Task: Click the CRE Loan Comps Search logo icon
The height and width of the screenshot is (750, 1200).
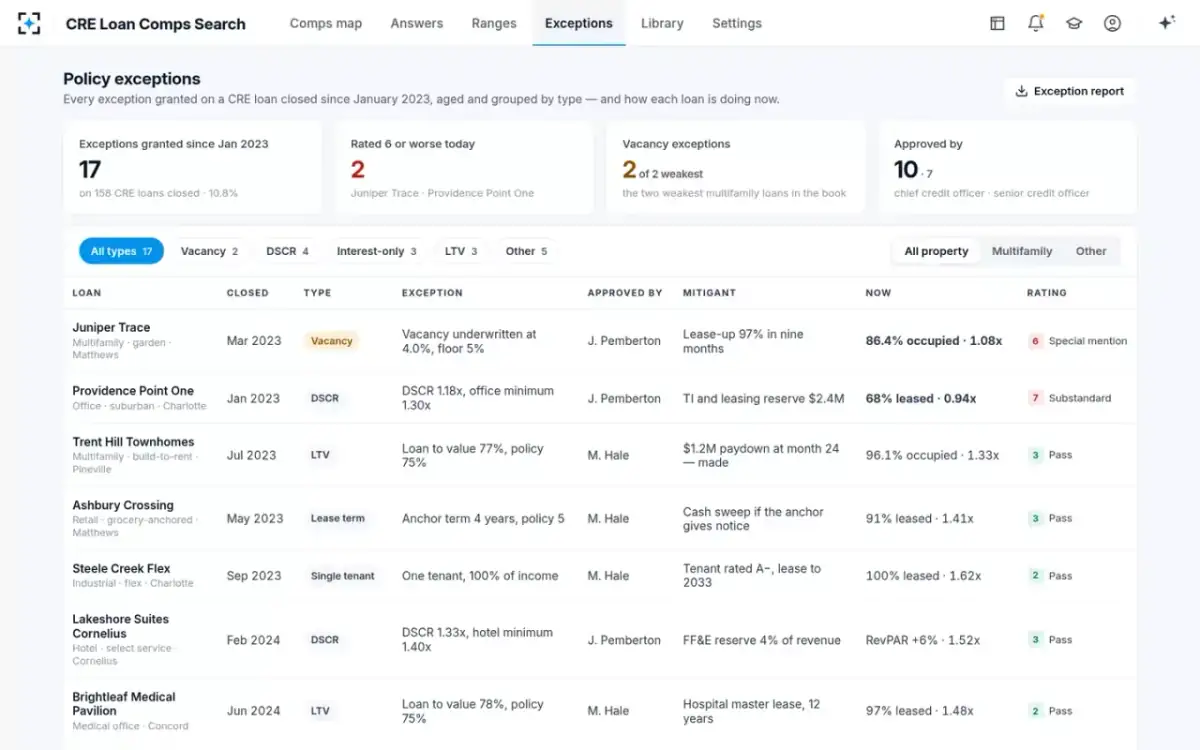Action: coord(29,23)
